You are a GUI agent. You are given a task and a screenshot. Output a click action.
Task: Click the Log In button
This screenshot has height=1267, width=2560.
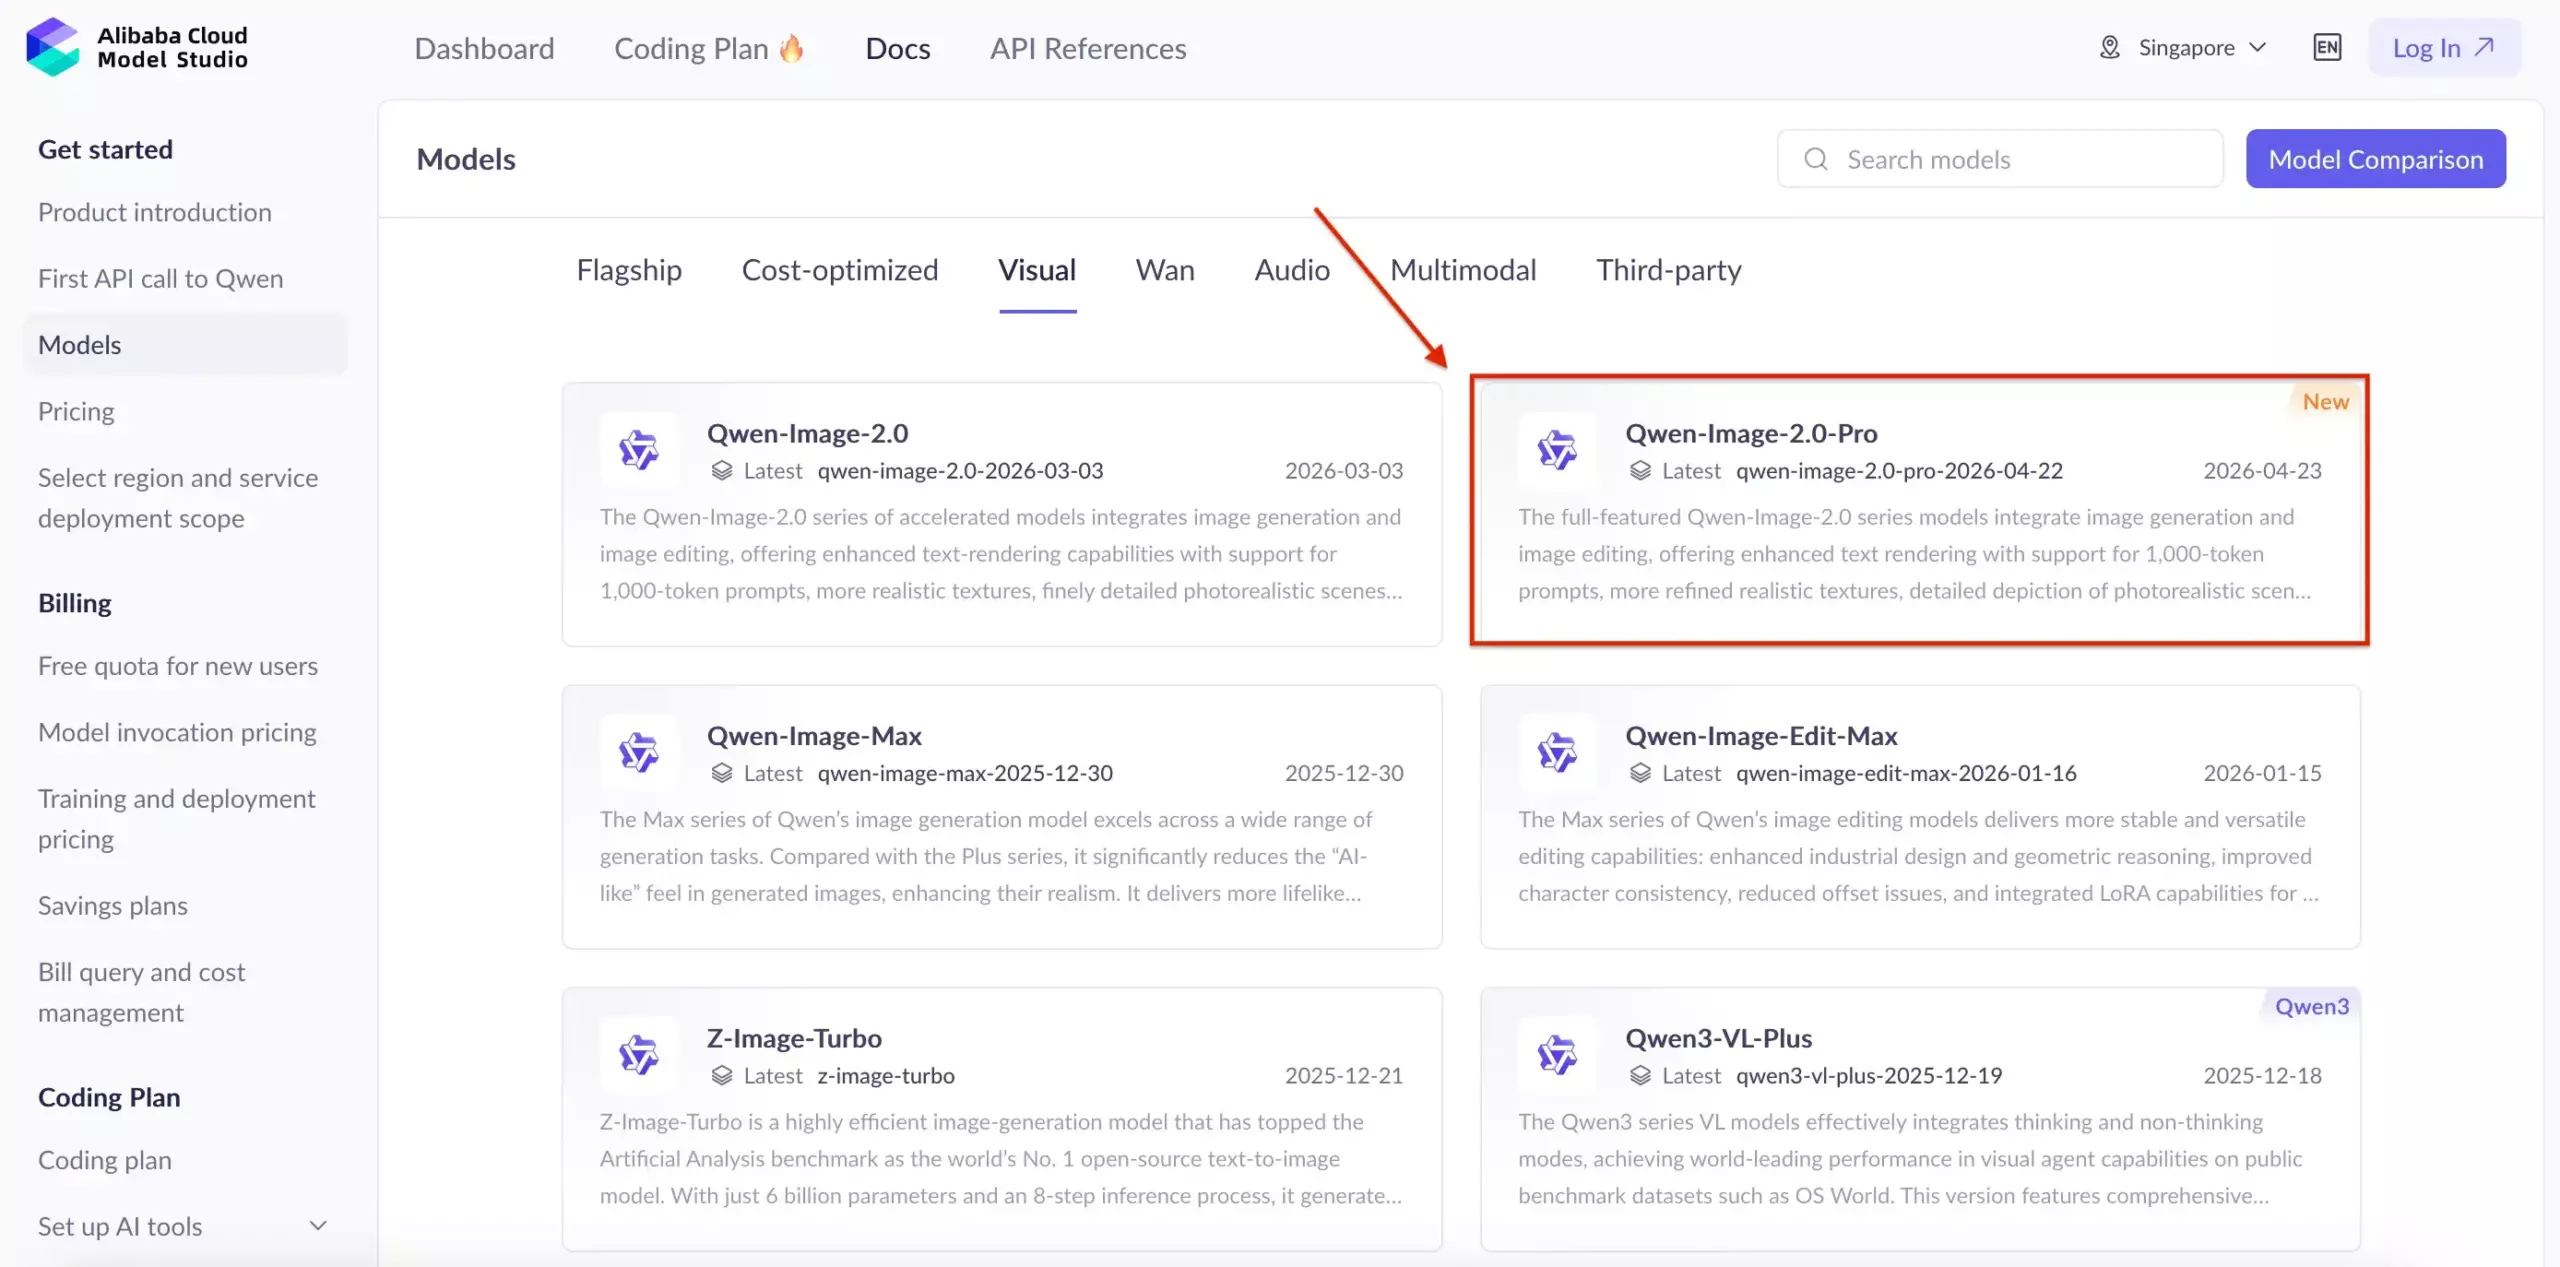coord(2444,47)
